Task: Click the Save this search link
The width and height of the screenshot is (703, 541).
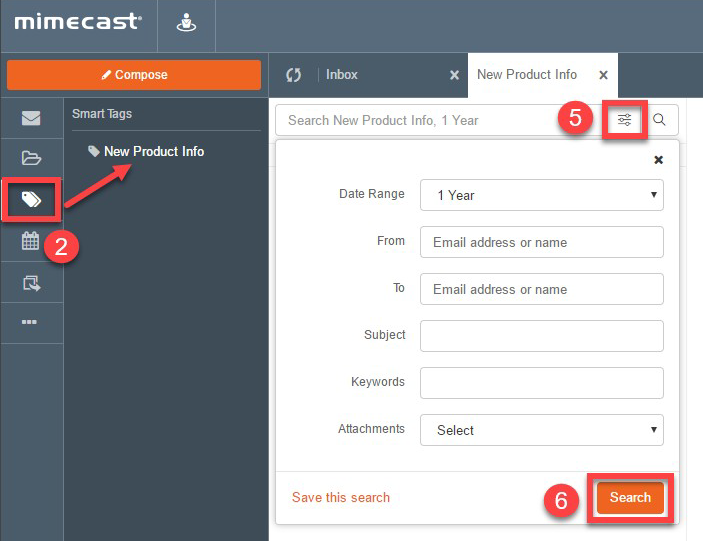Action: pyautogui.click(x=341, y=497)
